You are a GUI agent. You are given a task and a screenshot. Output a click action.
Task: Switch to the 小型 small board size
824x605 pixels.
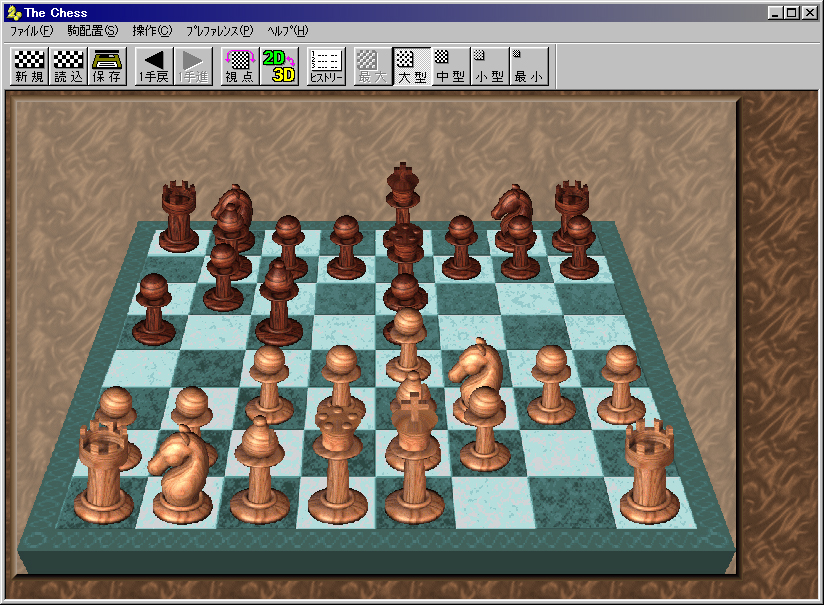tap(489, 66)
